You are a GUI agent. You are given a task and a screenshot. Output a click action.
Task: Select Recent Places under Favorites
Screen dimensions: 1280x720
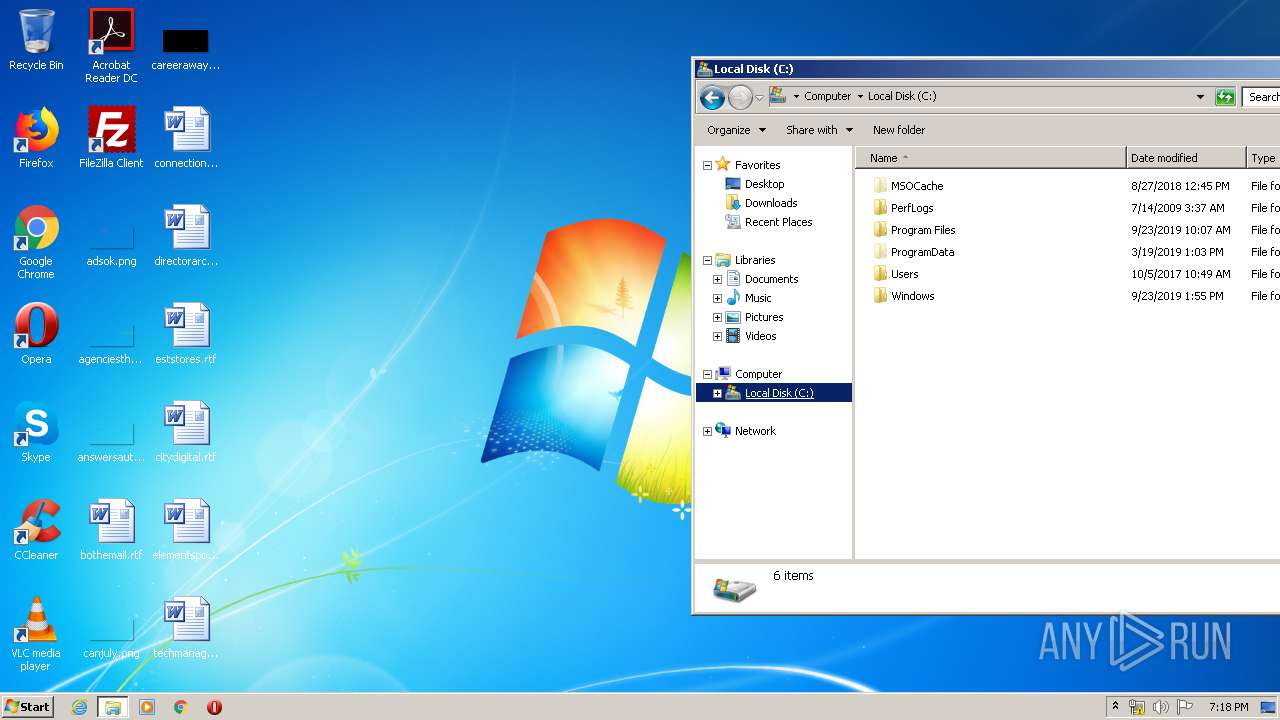pos(778,222)
